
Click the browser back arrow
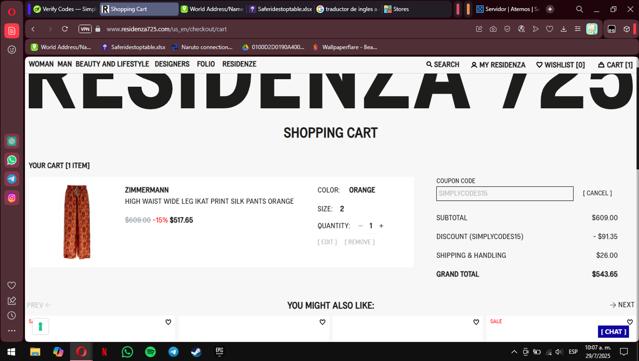[33, 29]
